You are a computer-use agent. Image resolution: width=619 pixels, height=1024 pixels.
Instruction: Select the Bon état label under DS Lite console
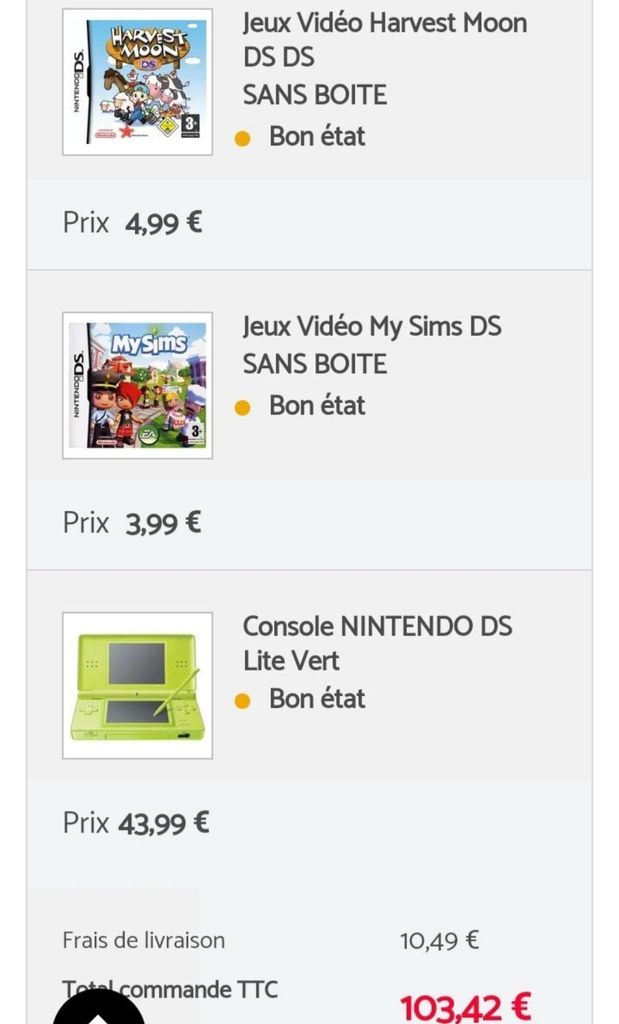coord(317,698)
